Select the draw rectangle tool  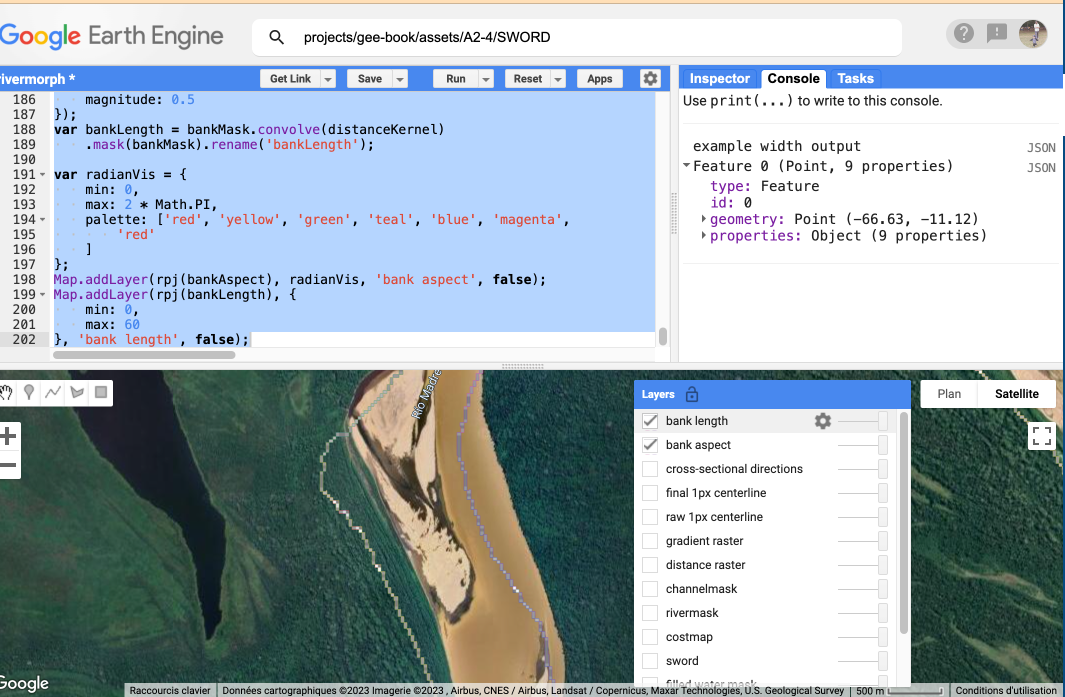(100, 393)
